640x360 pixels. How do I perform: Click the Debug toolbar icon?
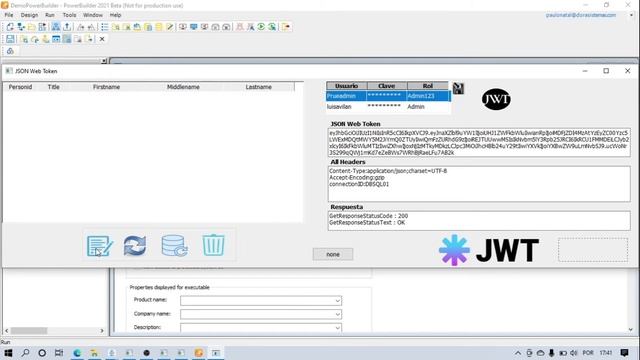click(x=240, y=27)
